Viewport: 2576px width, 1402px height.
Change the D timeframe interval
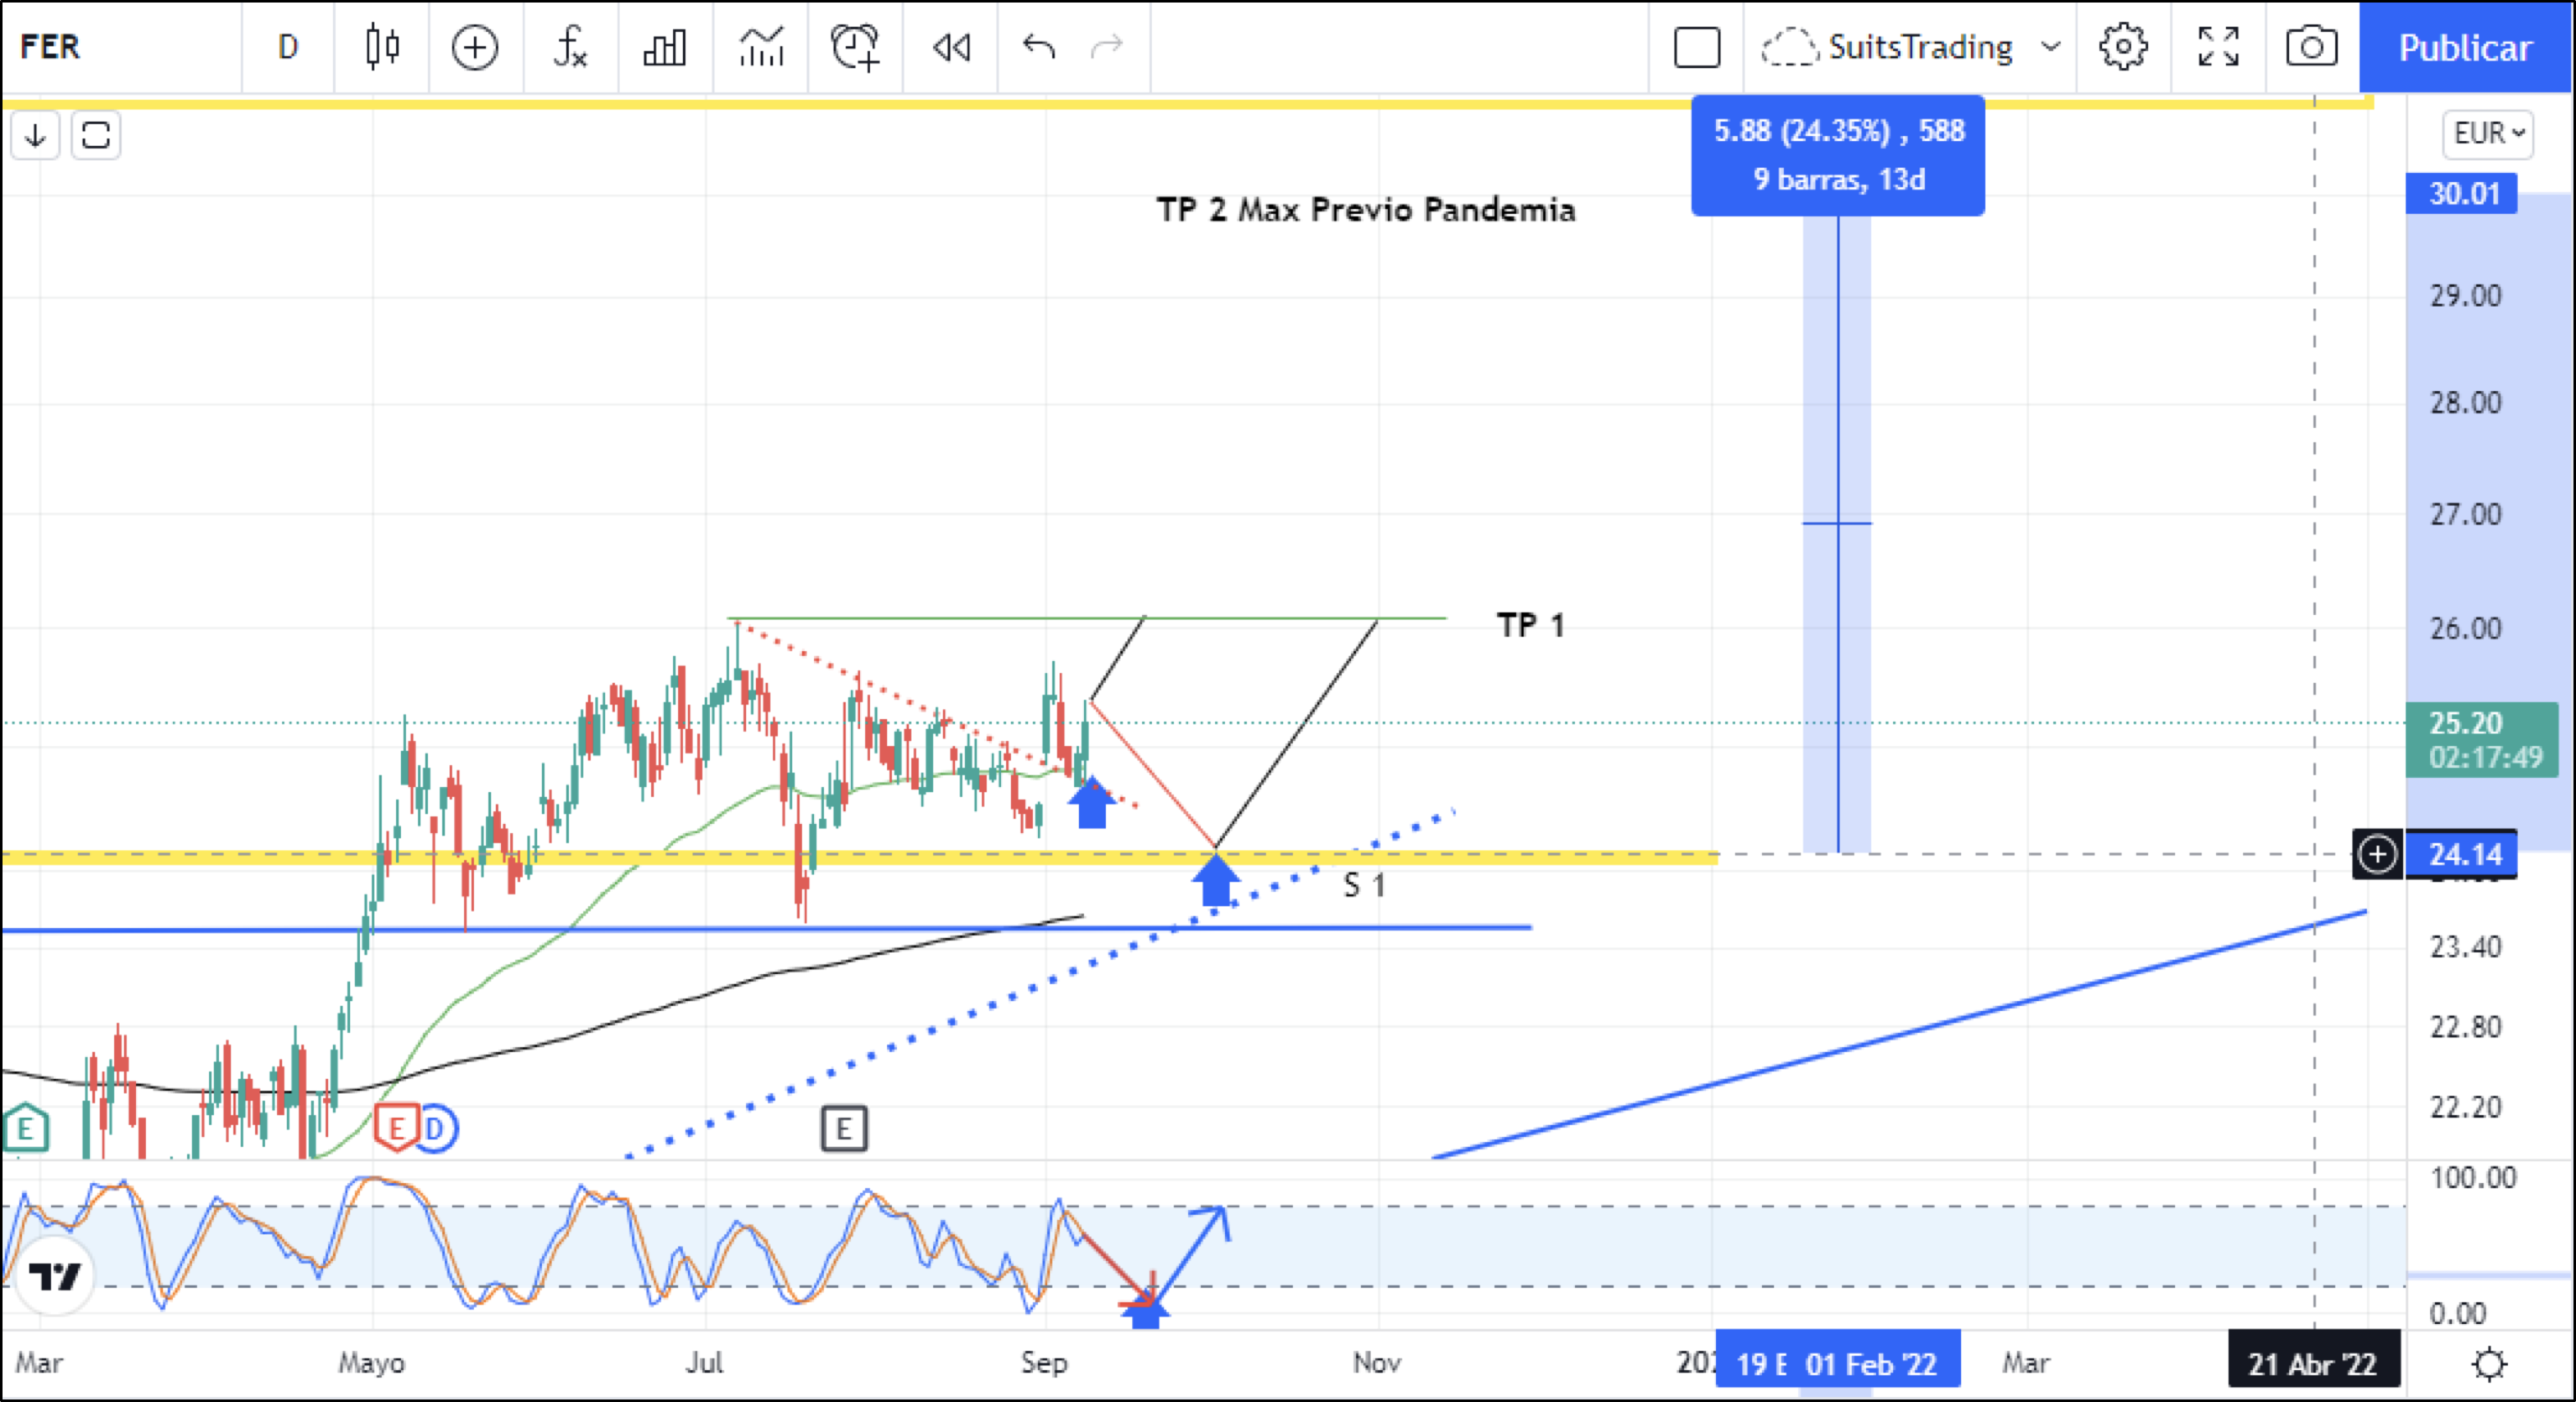click(288, 47)
